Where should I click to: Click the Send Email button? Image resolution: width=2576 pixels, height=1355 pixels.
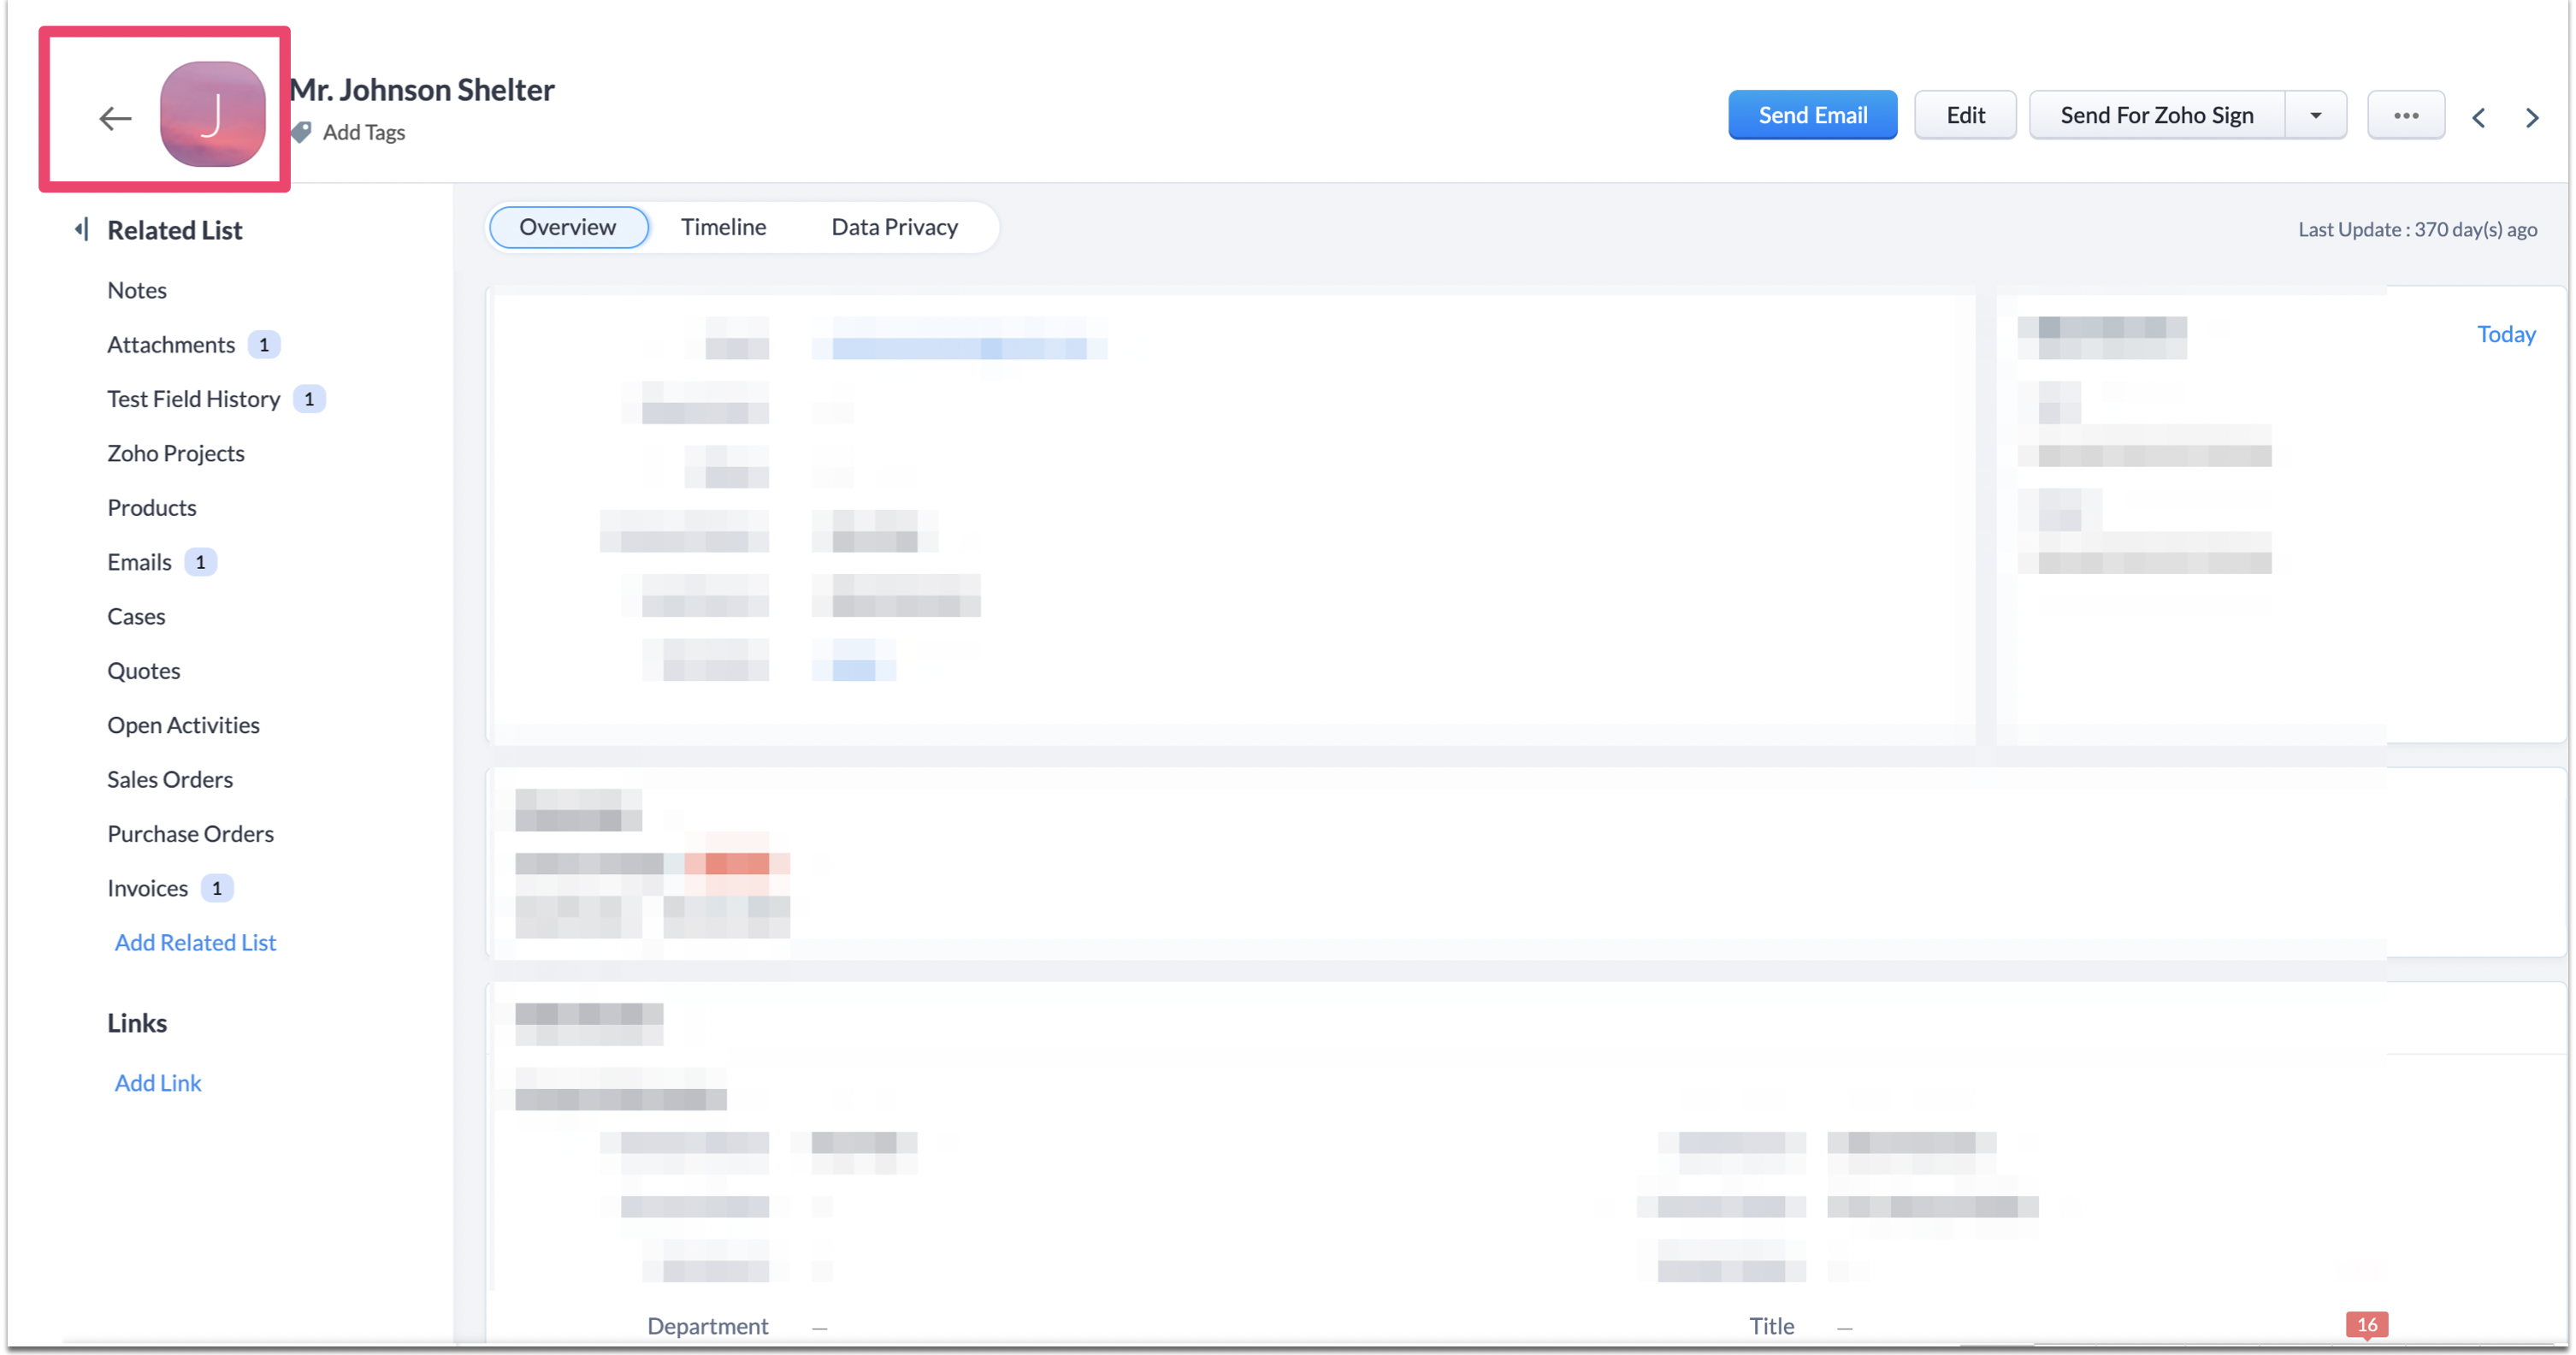click(x=1812, y=115)
